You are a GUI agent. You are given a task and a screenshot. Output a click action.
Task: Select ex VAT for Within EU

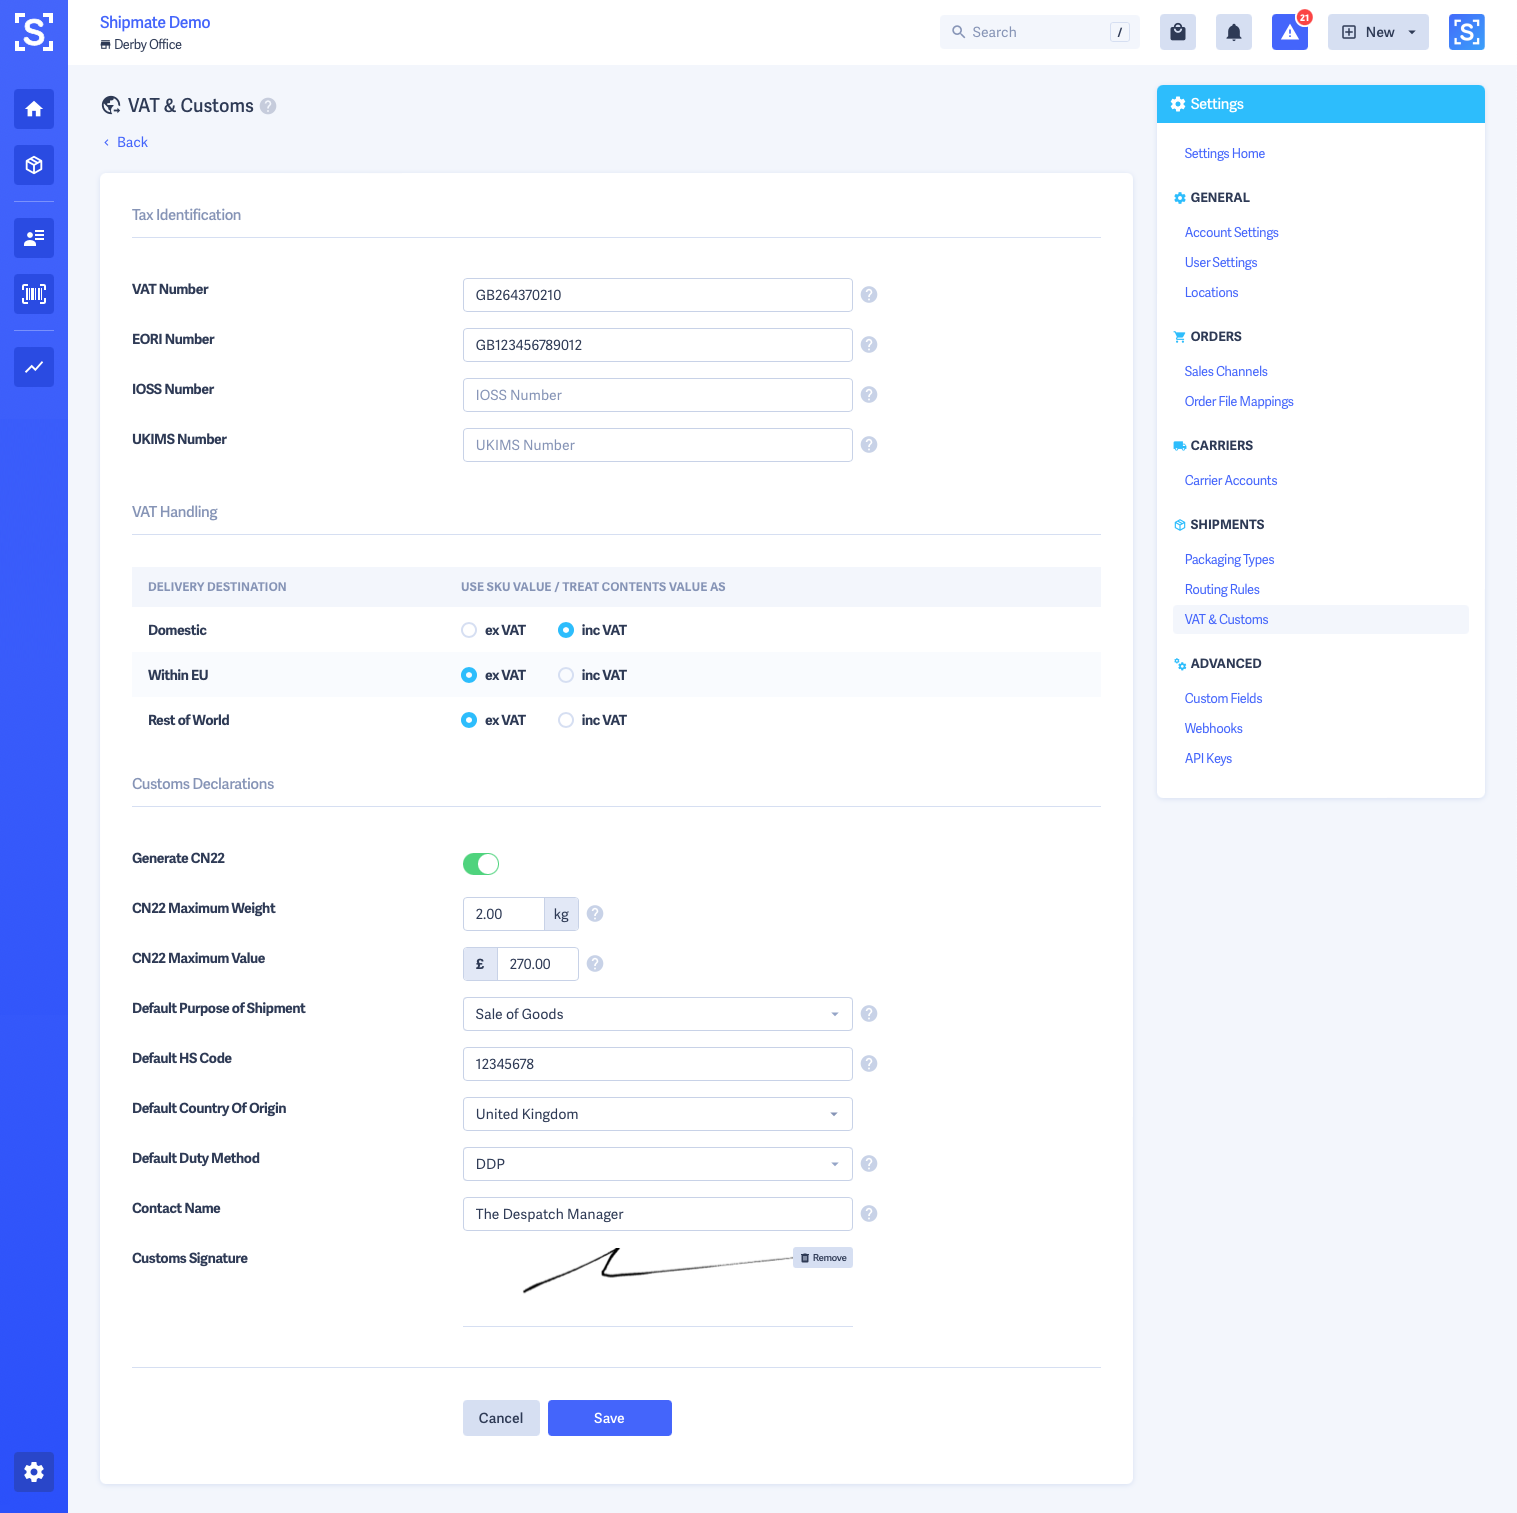[x=469, y=675]
